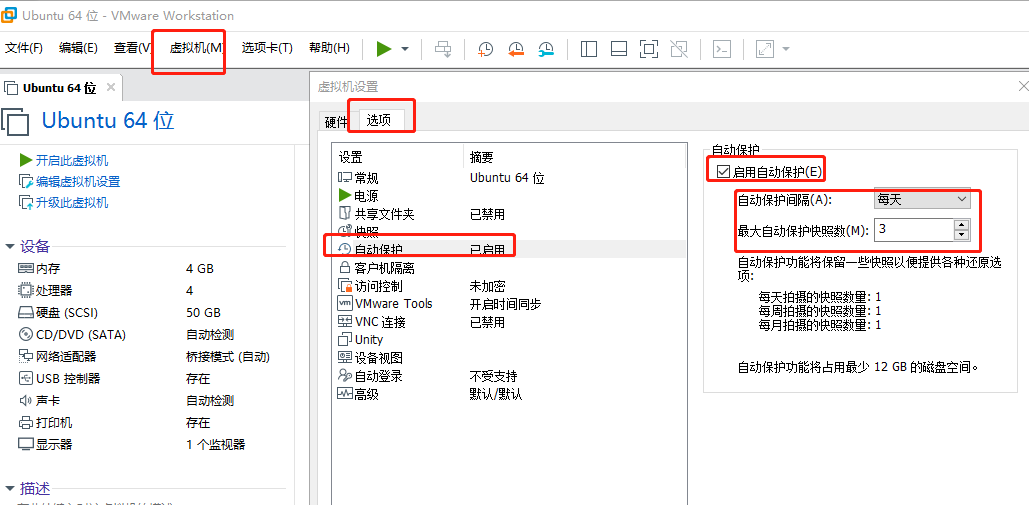Select 高级 in settings list
The image size is (1029, 505).
510,394
